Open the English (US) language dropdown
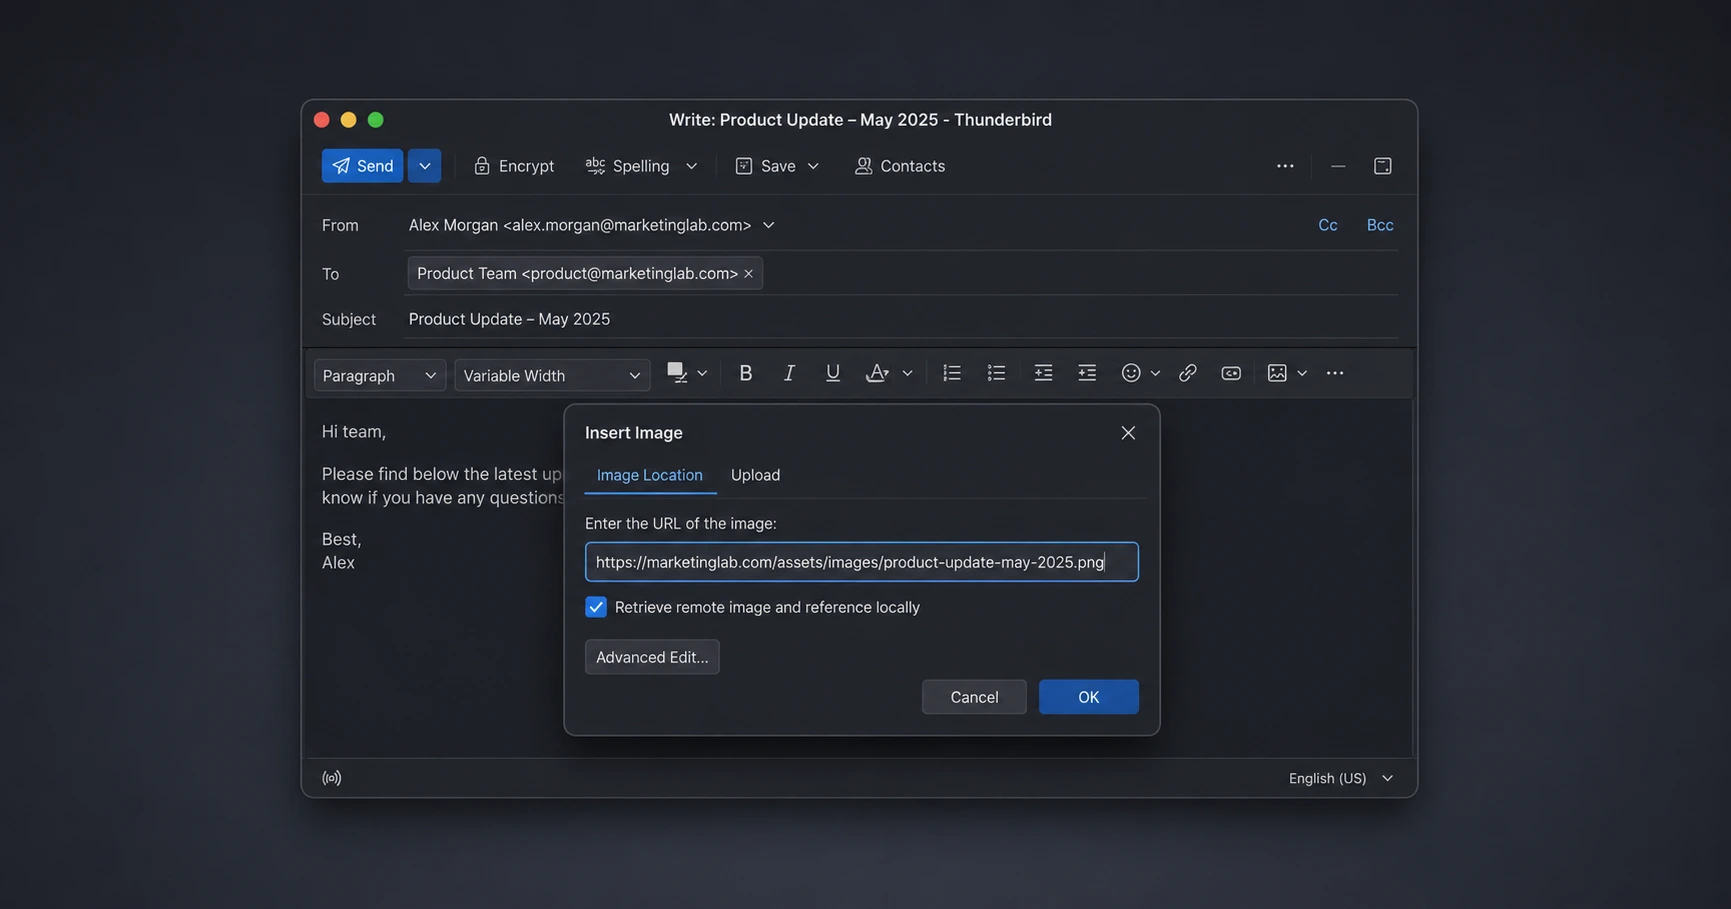 [x=1341, y=778]
